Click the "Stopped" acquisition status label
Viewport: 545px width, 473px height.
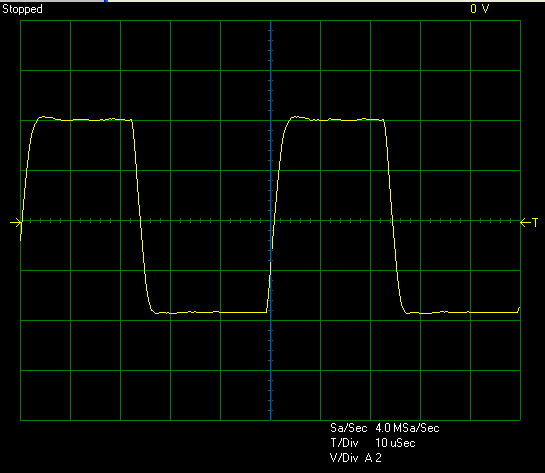tap(22, 9)
